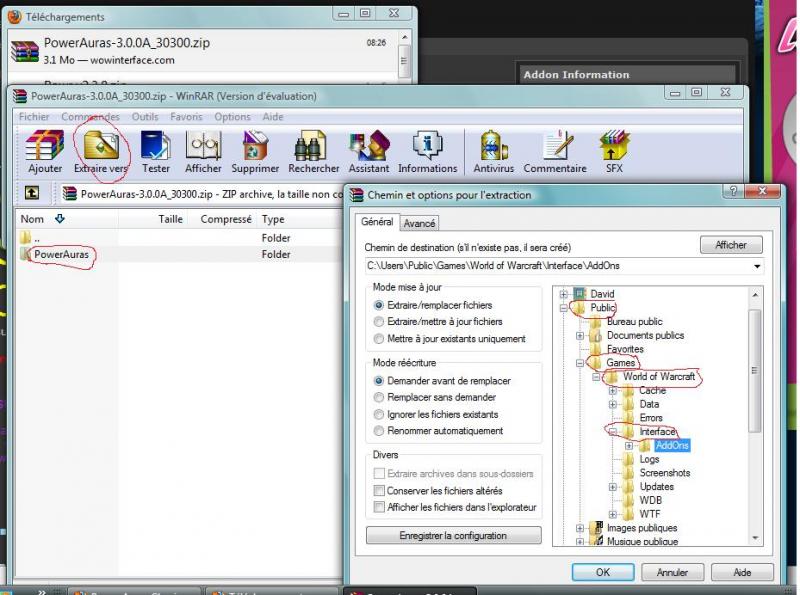
Task: Expand the David tree node
Action: (x=564, y=294)
